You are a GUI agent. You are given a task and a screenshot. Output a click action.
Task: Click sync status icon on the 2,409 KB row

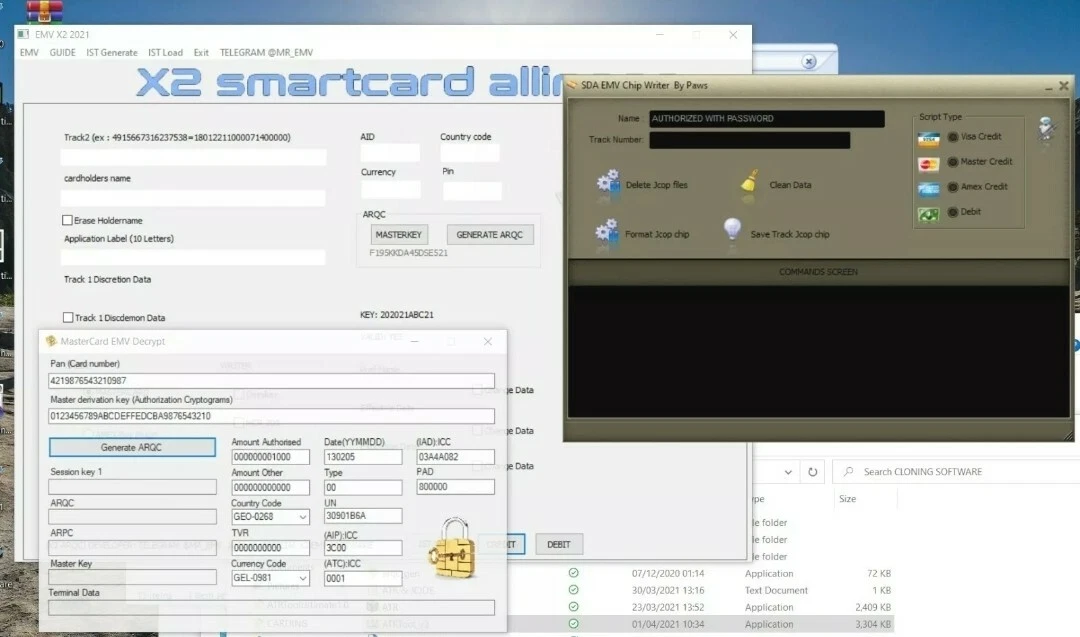[574, 607]
